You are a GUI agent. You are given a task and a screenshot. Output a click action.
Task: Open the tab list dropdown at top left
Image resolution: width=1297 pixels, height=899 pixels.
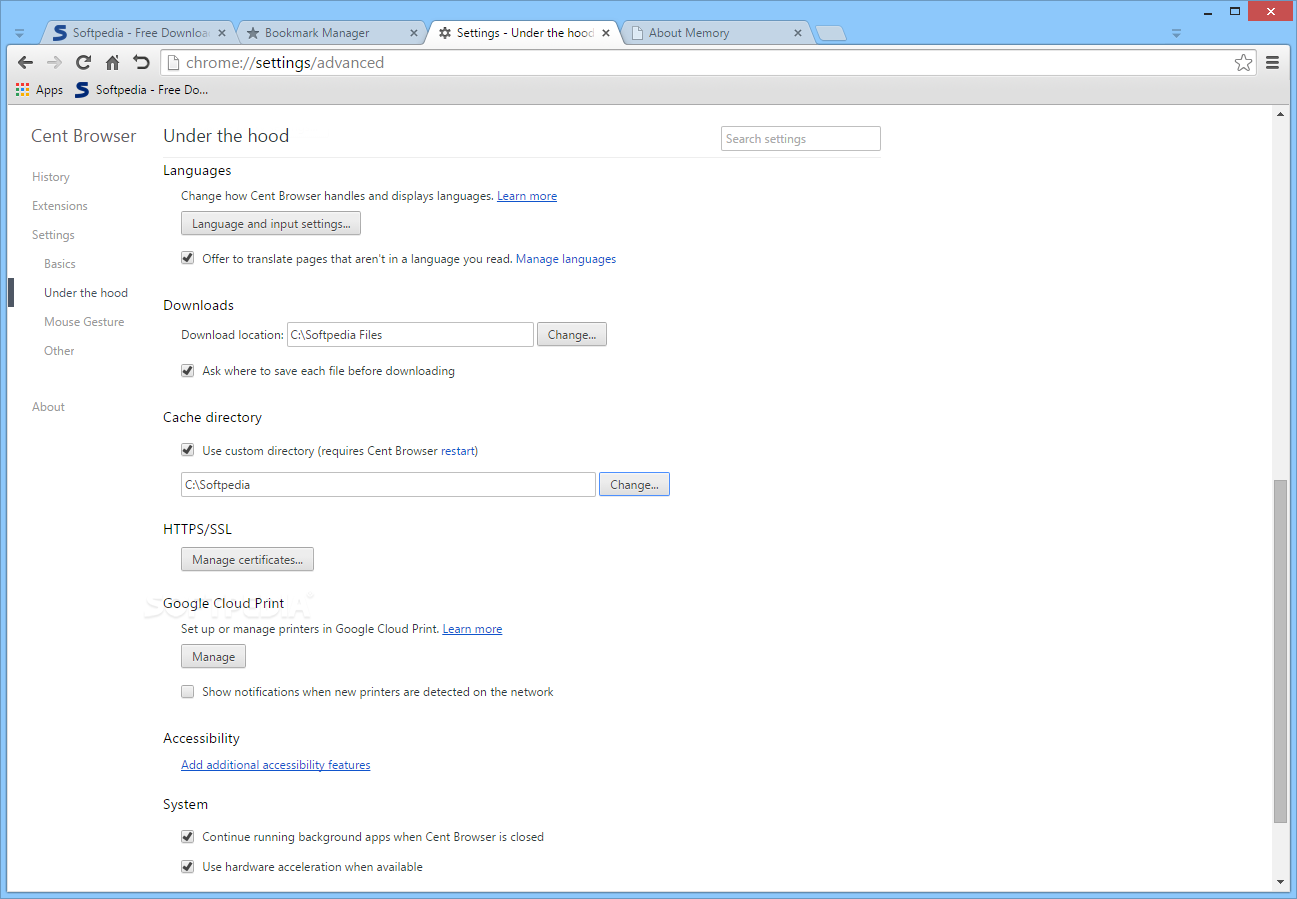(x=19, y=33)
